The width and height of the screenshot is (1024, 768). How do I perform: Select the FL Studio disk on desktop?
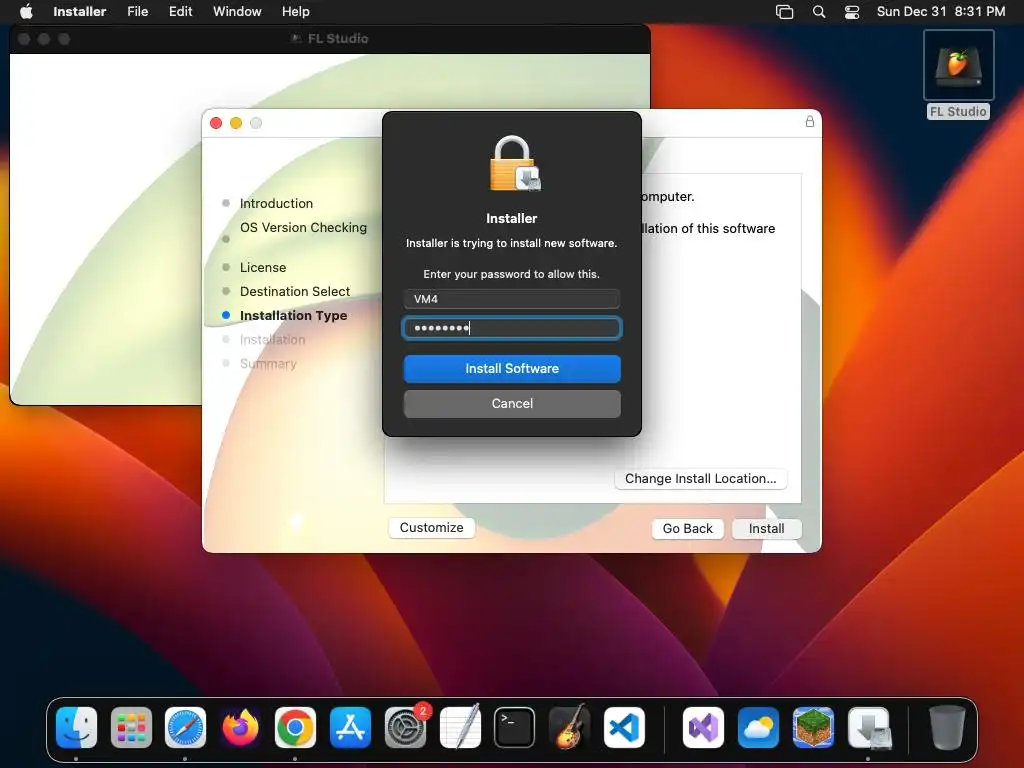(958, 74)
